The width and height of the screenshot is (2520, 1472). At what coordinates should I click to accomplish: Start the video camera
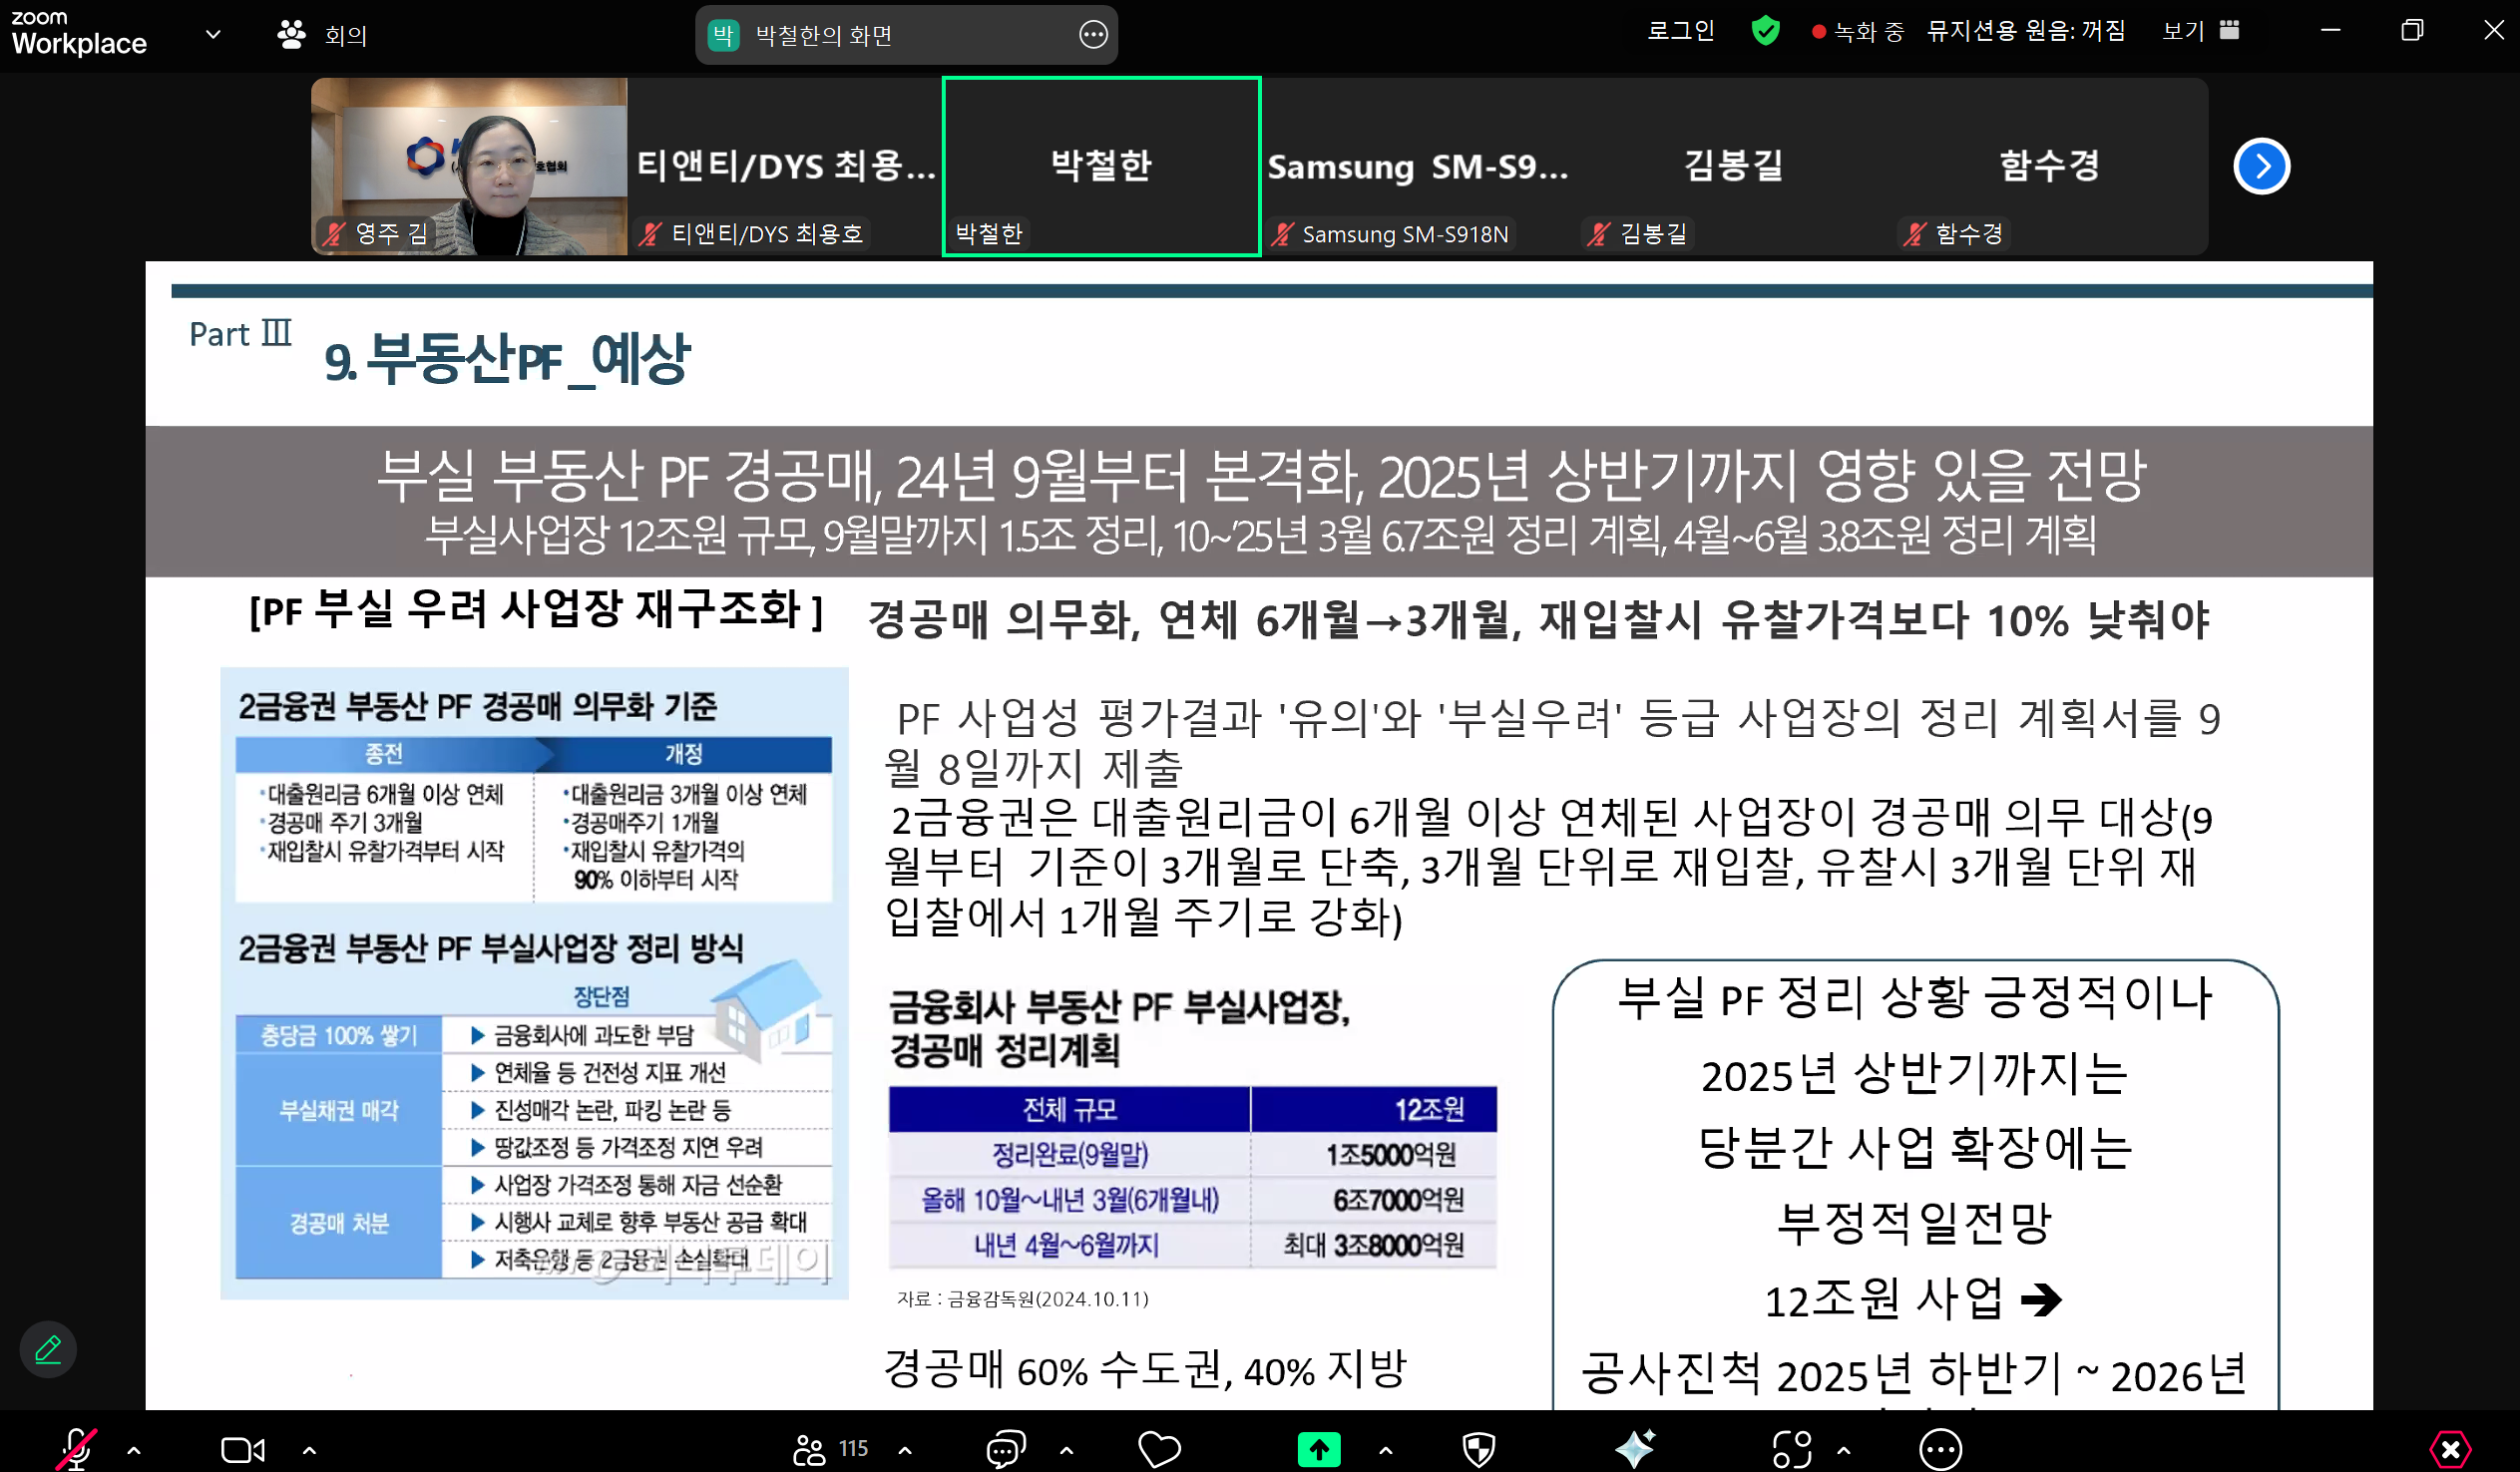(x=238, y=1448)
